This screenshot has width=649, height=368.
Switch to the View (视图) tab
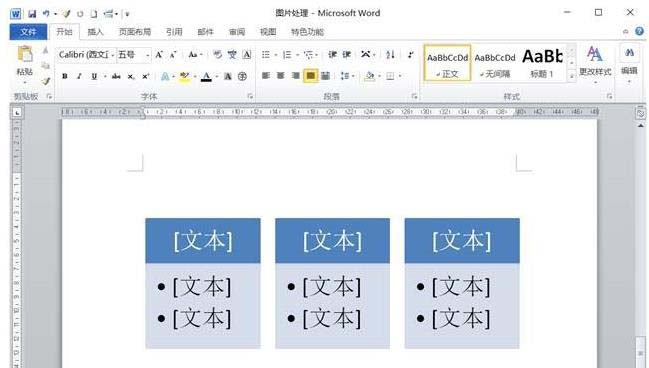click(x=268, y=32)
